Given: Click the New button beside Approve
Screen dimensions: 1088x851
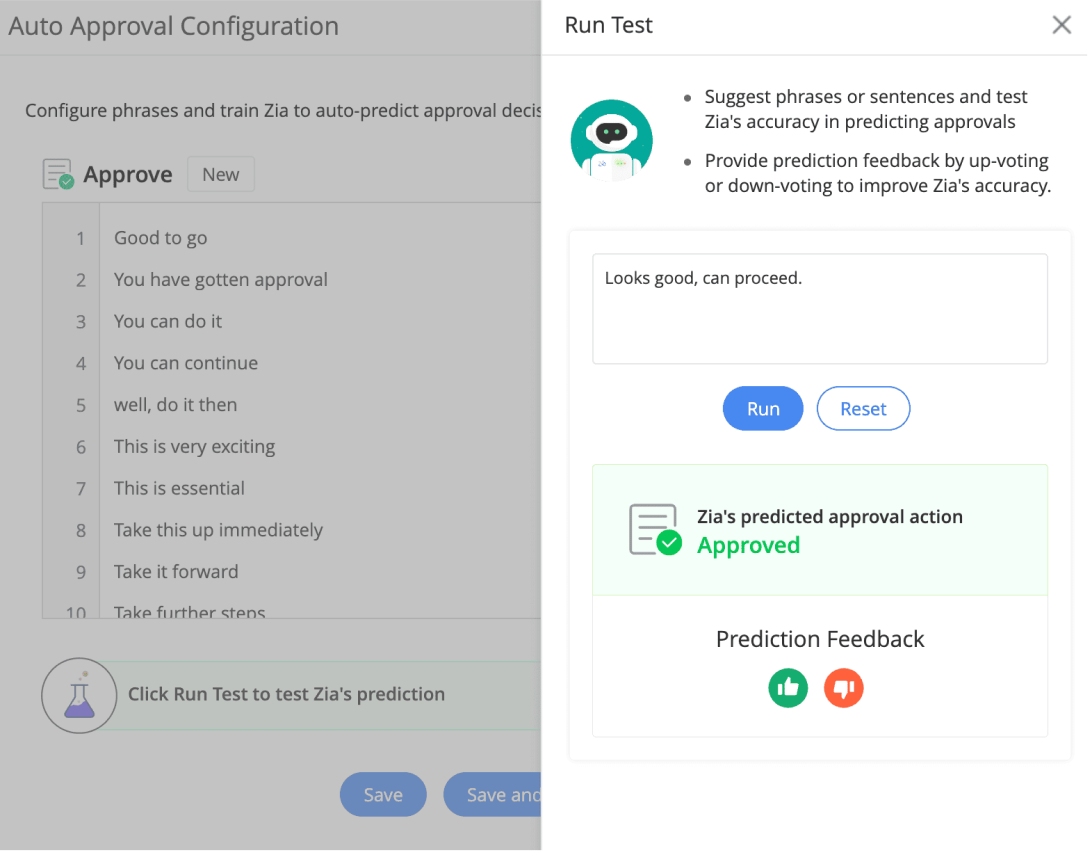Looking at the screenshot, I should 220,174.
